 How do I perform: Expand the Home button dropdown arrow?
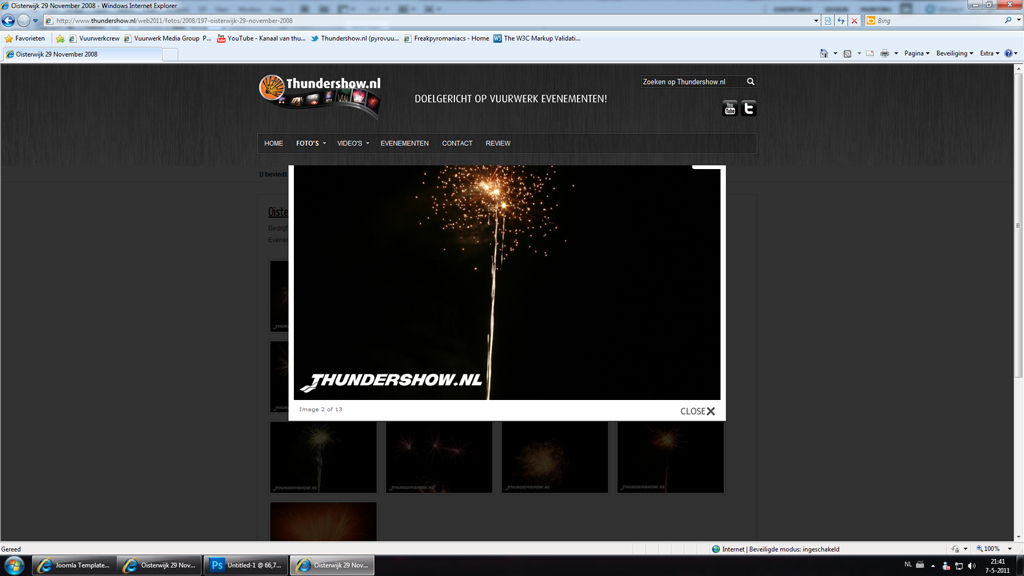pyautogui.click(x=835, y=54)
